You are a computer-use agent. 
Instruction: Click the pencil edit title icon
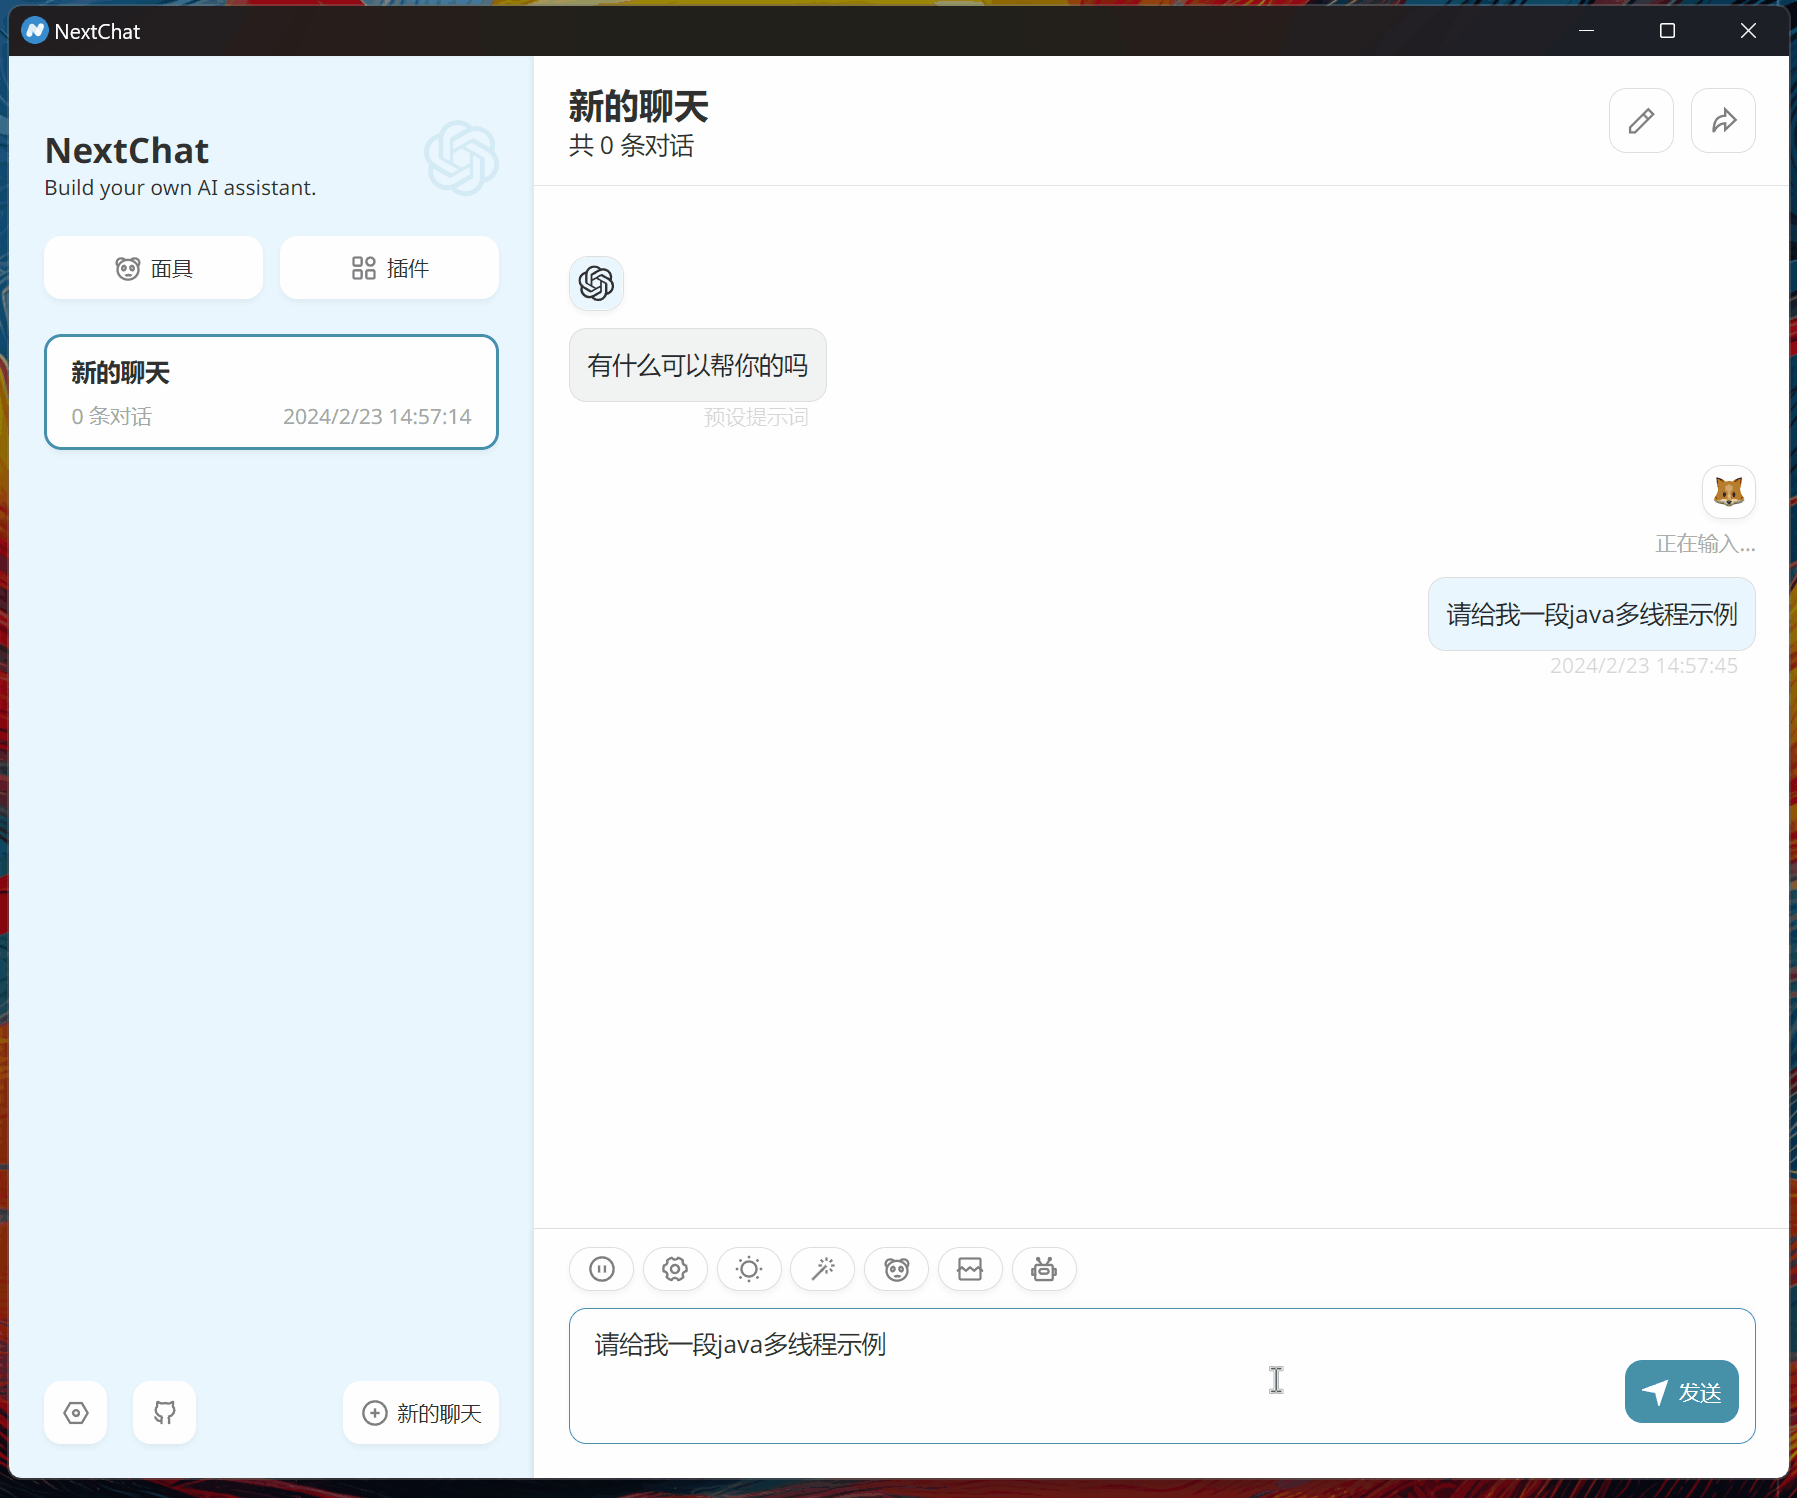(x=1641, y=121)
